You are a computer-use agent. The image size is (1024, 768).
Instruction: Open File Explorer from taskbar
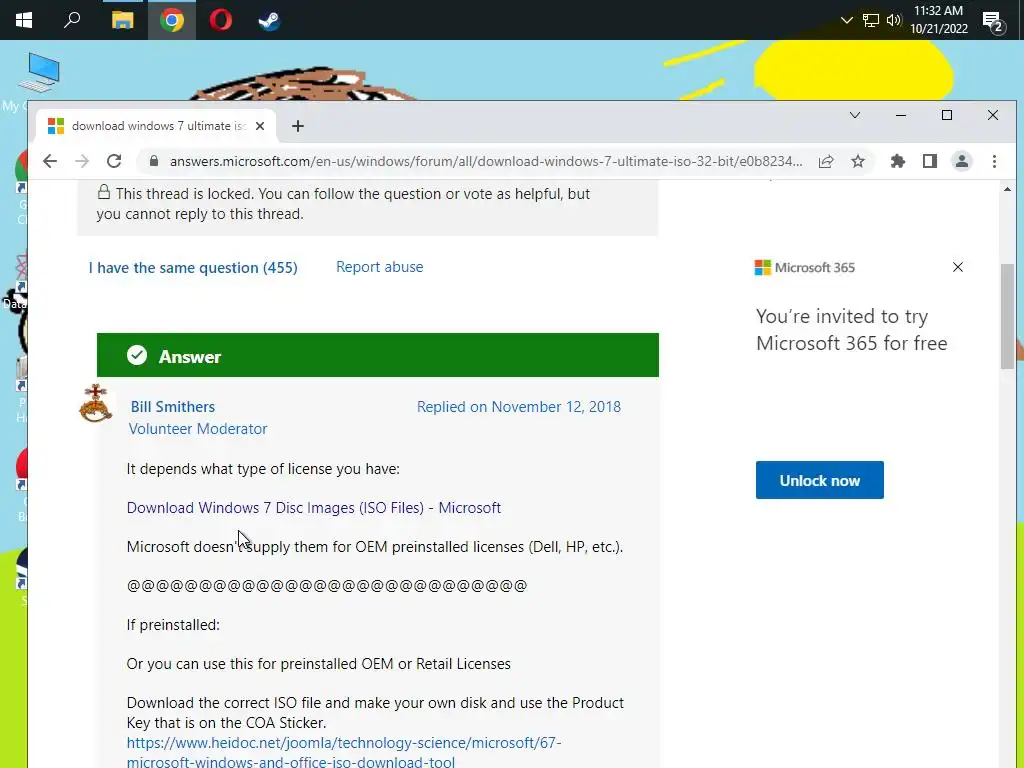(122, 20)
